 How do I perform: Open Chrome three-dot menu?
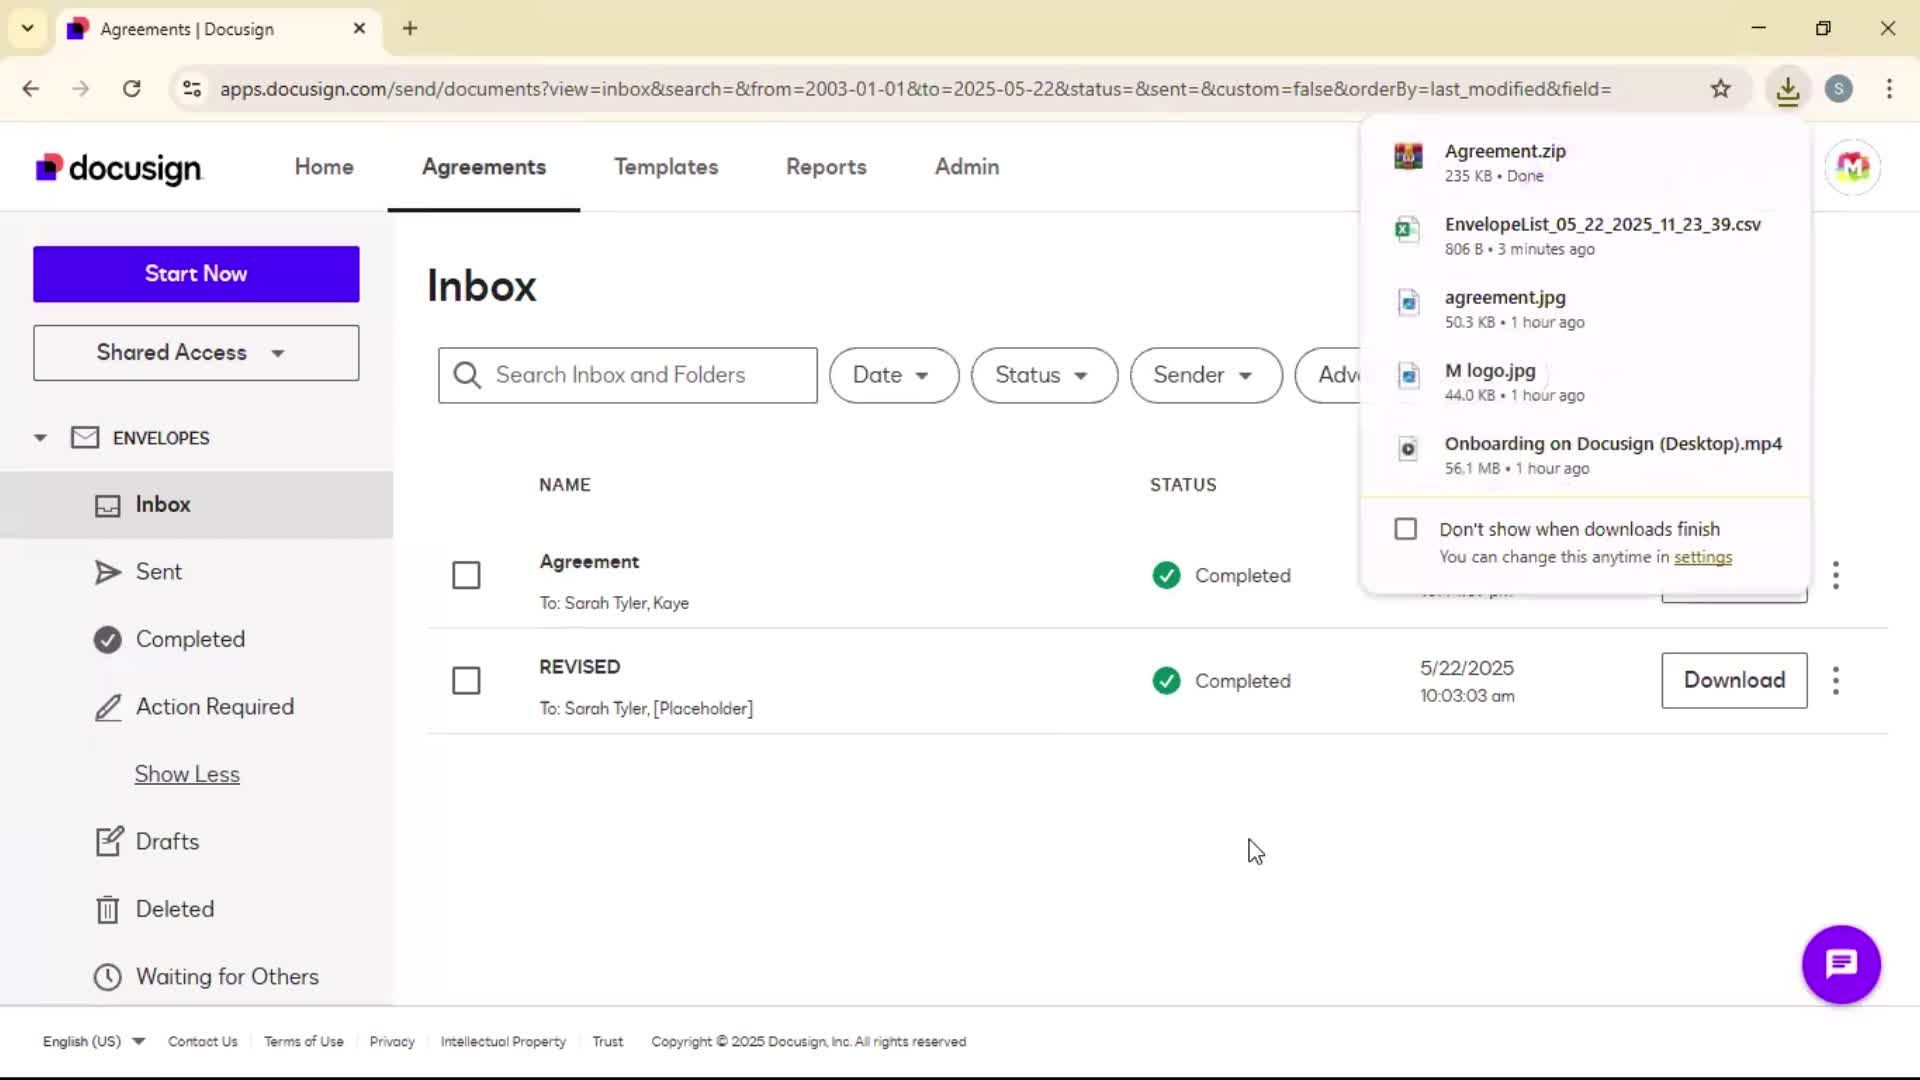[1889, 89]
